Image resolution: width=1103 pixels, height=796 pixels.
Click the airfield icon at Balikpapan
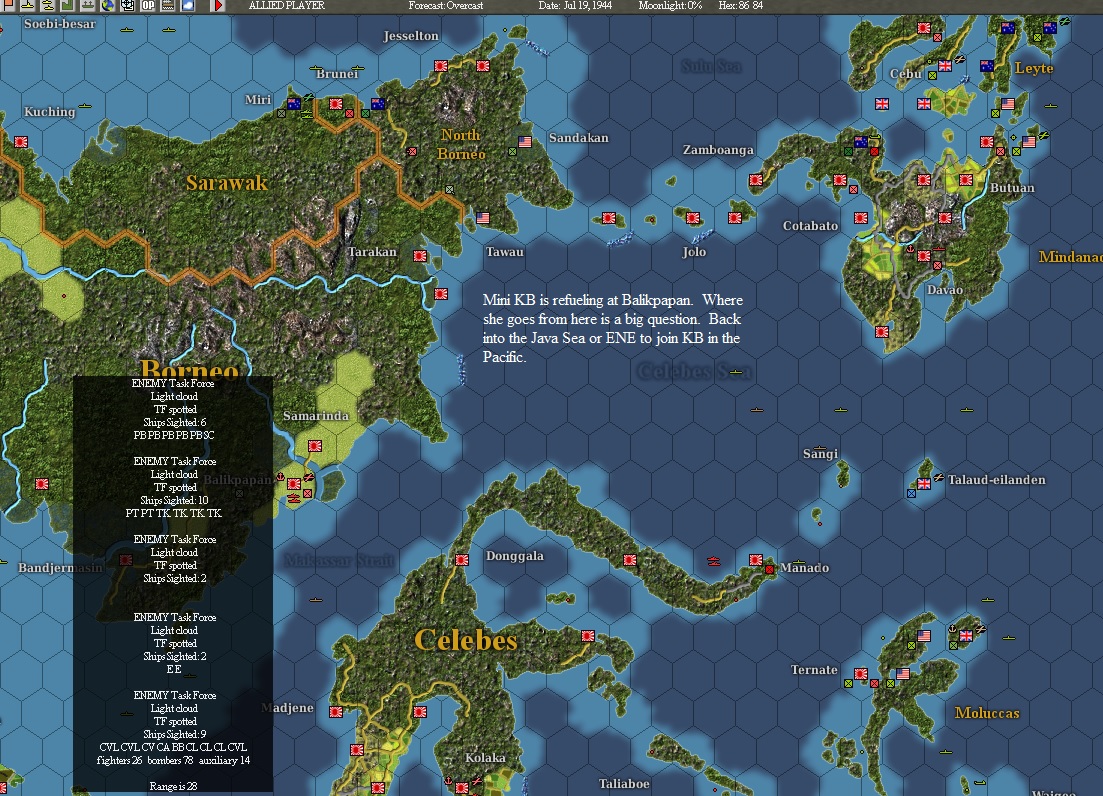pyautogui.click(x=308, y=477)
